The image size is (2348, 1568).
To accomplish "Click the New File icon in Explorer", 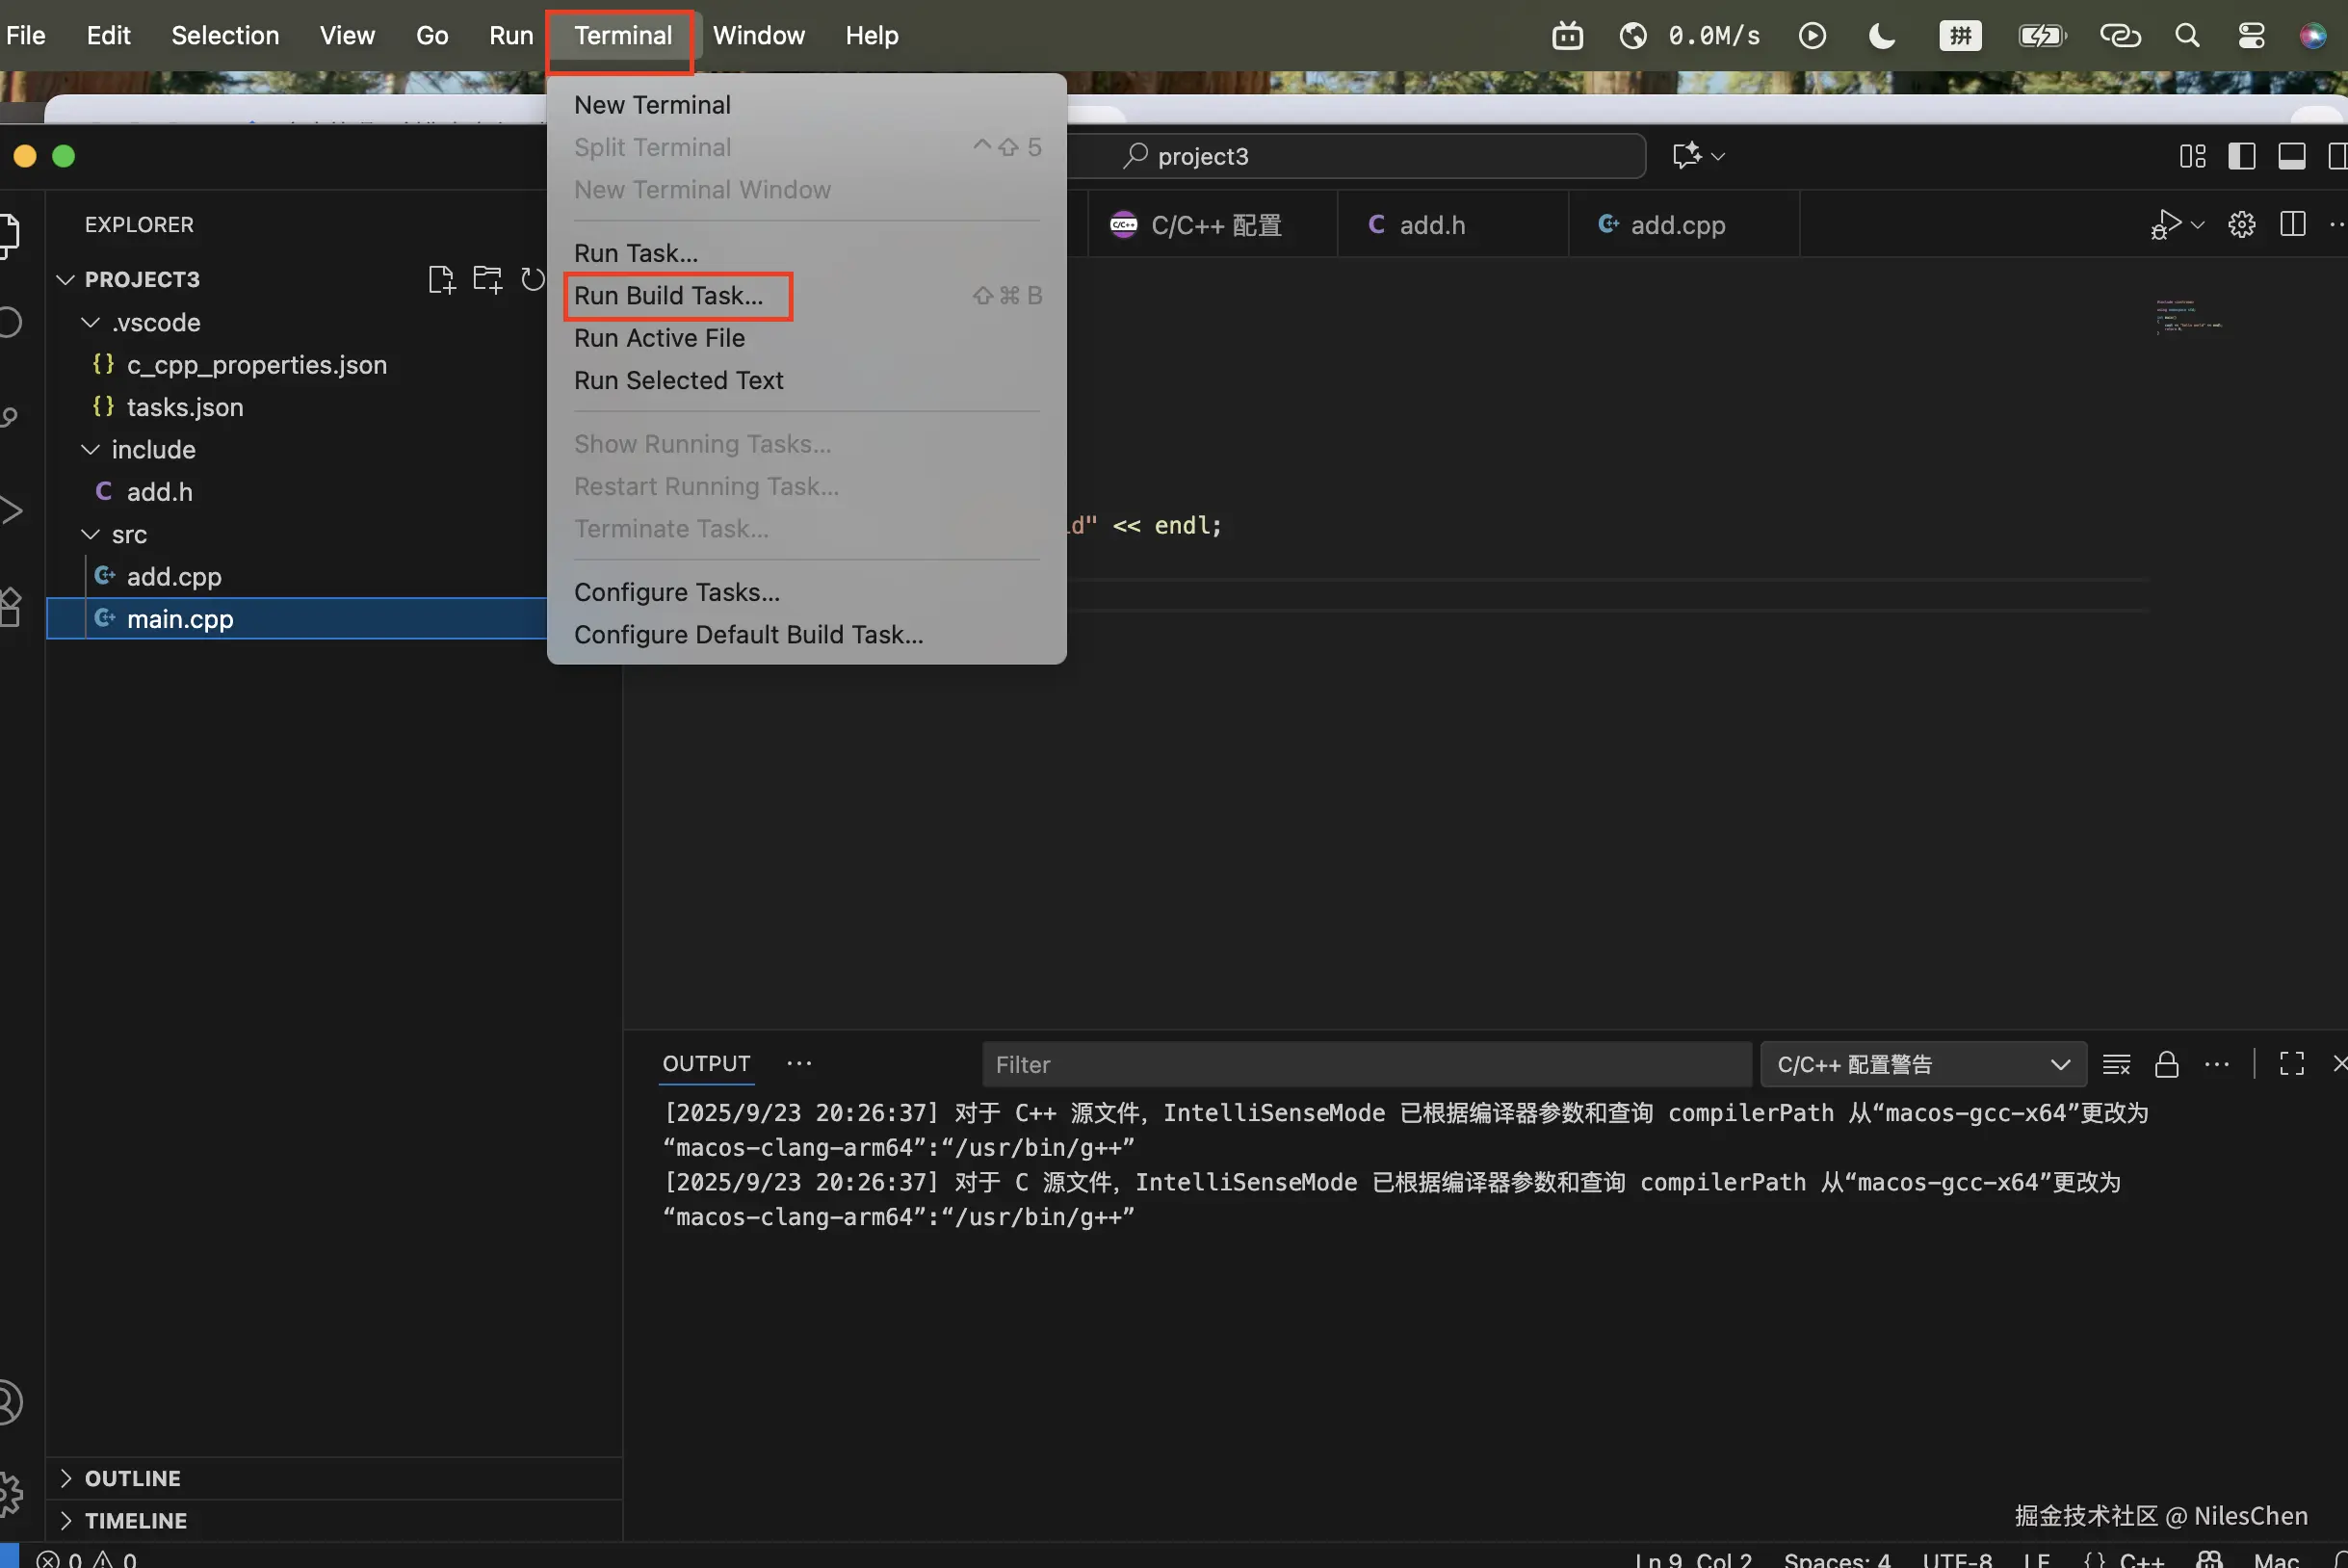I will 441,279.
